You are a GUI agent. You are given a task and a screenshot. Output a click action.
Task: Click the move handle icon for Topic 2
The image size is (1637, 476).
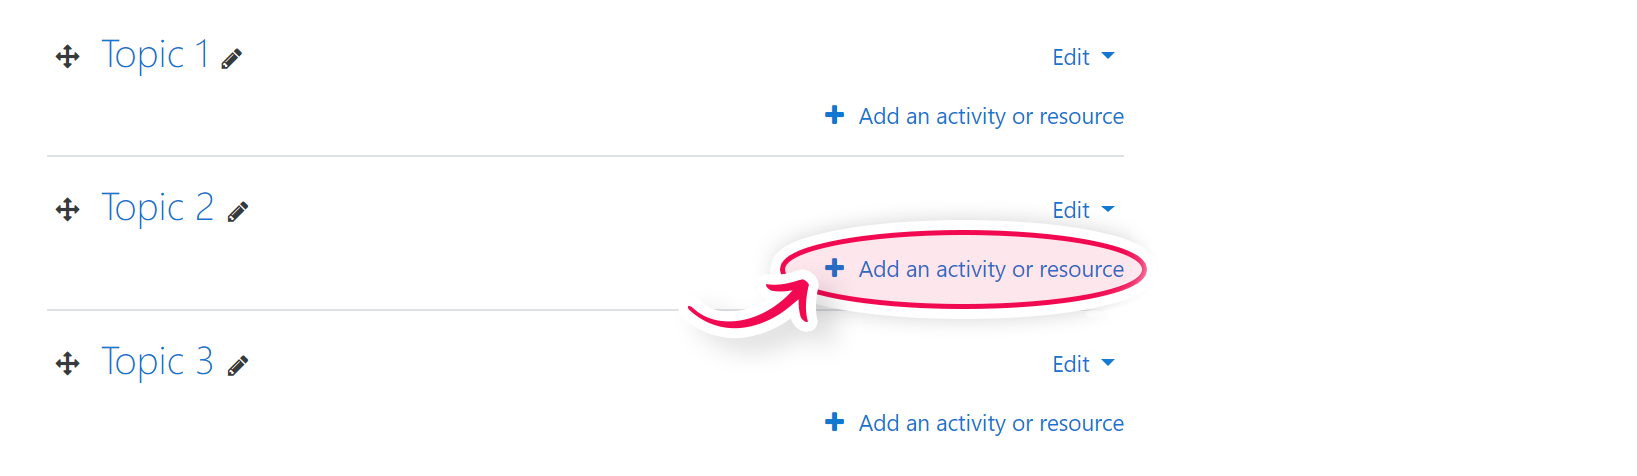click(x=67, y=210)
